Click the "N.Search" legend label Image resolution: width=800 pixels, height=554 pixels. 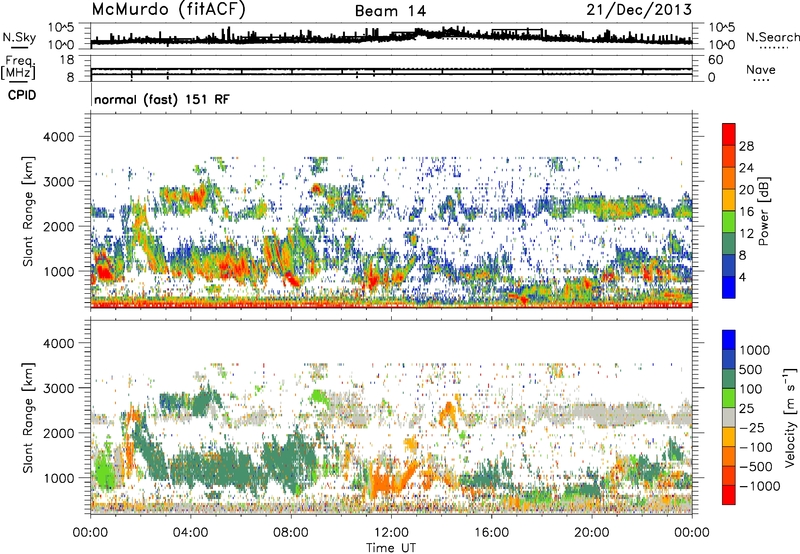pos(772,37)
